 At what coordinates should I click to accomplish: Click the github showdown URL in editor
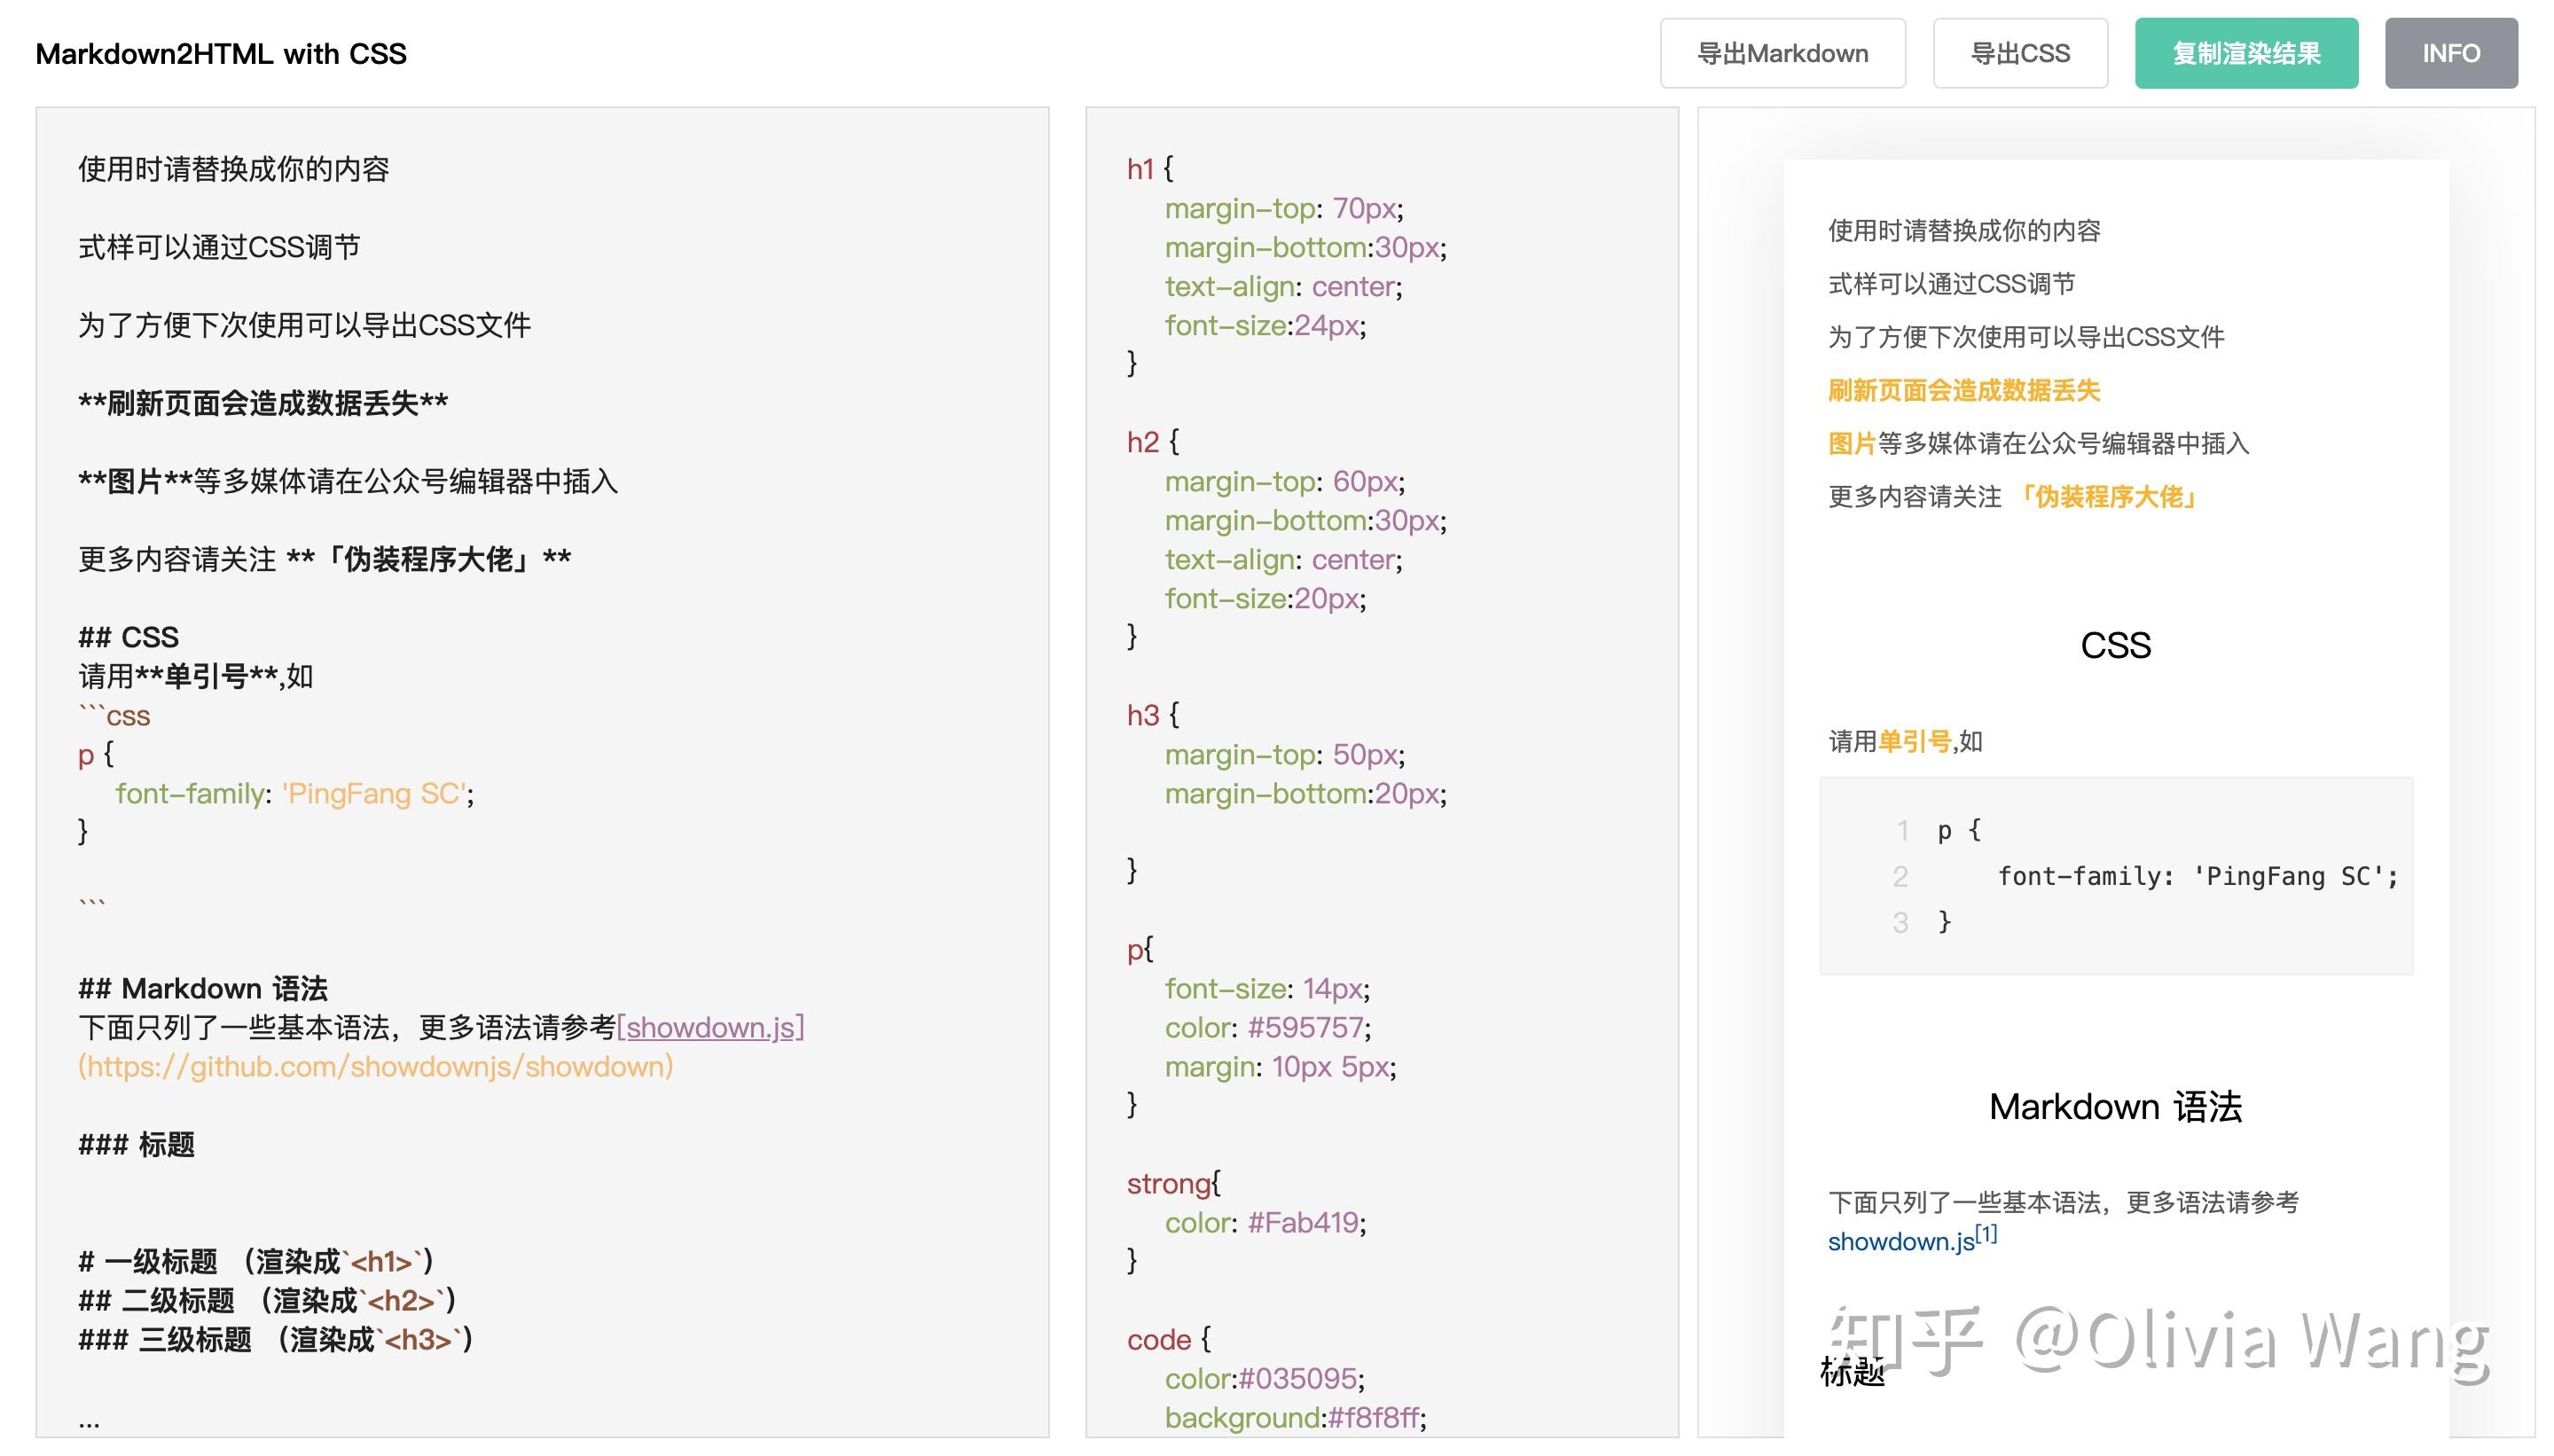[x=375, y=1066]
